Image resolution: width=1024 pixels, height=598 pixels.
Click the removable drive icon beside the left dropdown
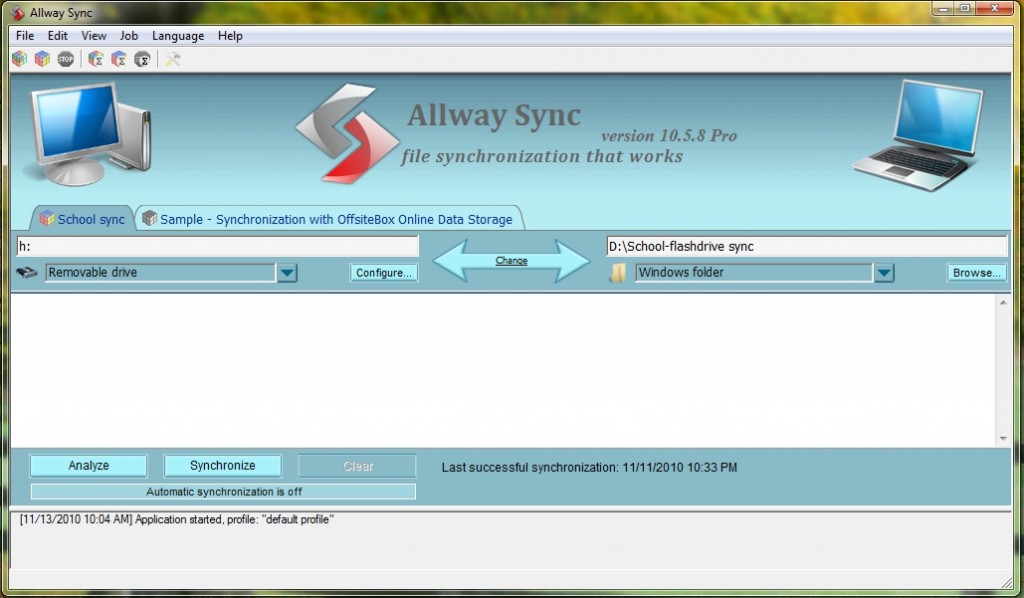click(x=27, y=272)
